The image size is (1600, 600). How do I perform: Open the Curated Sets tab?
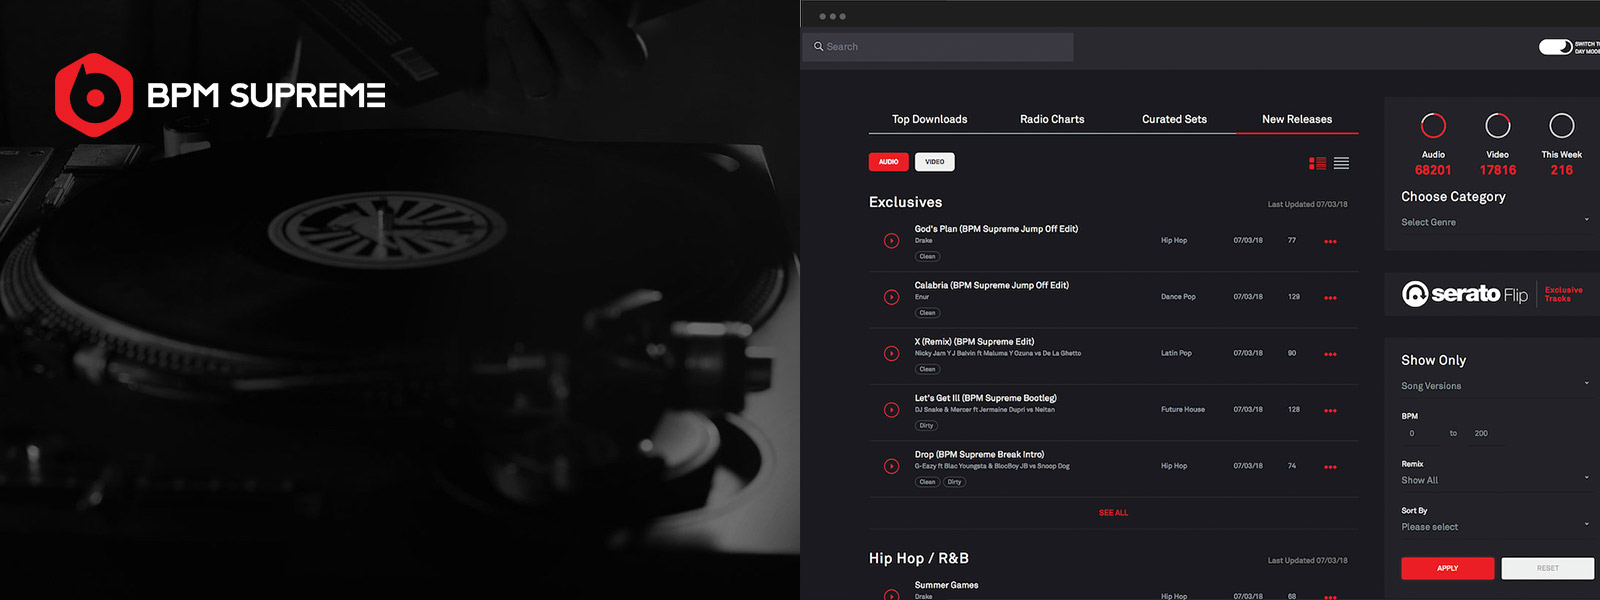1174,119
